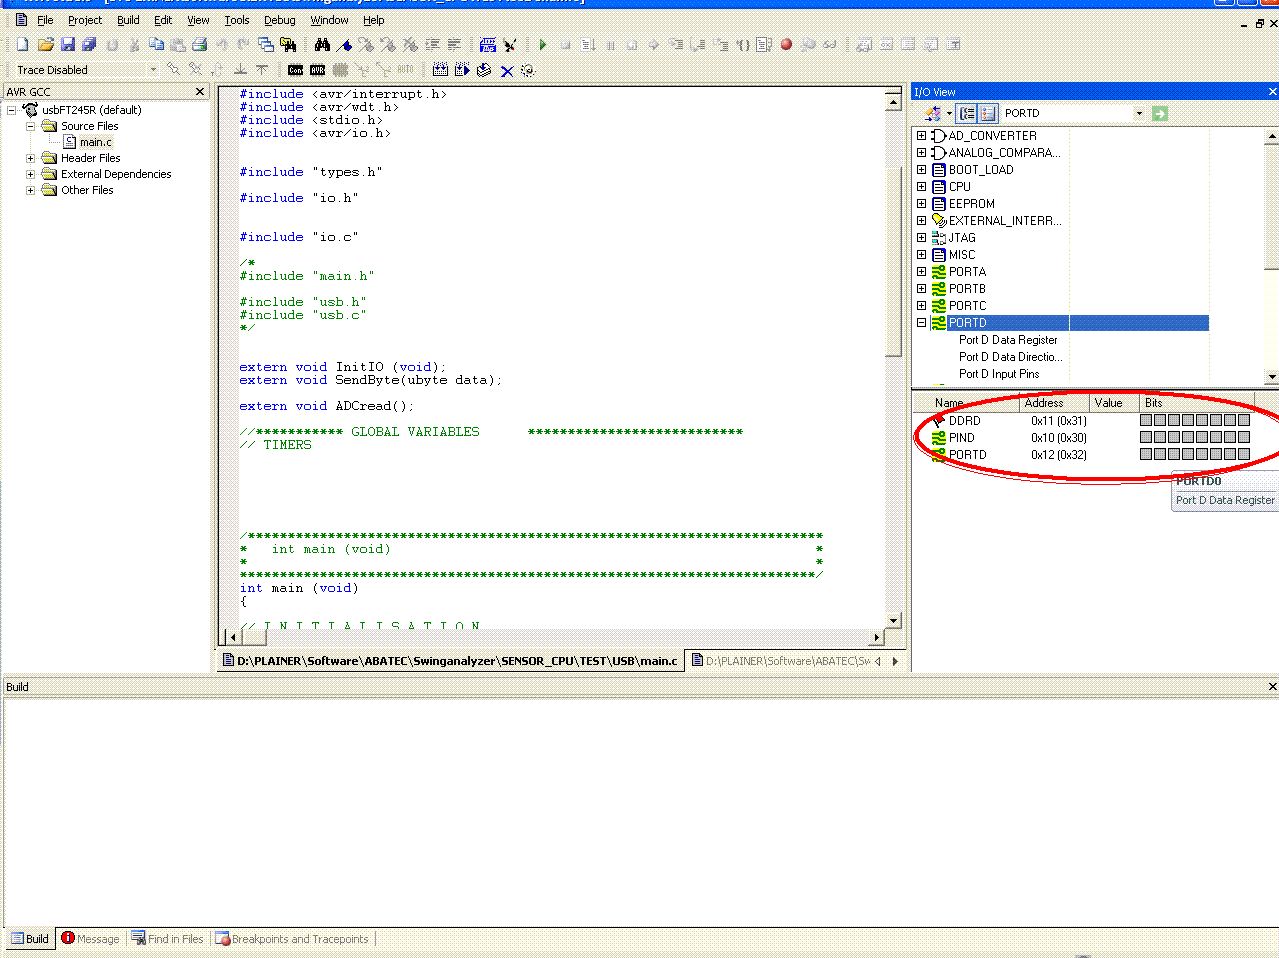Click the Save icon in the toolbar
1279x958 pixels.
67,45
